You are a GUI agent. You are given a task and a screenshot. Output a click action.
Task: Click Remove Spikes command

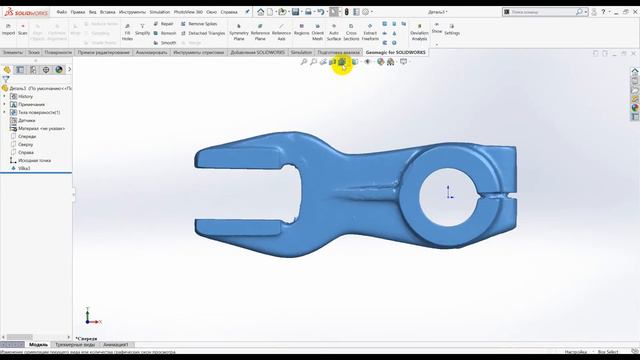(199, 24)
